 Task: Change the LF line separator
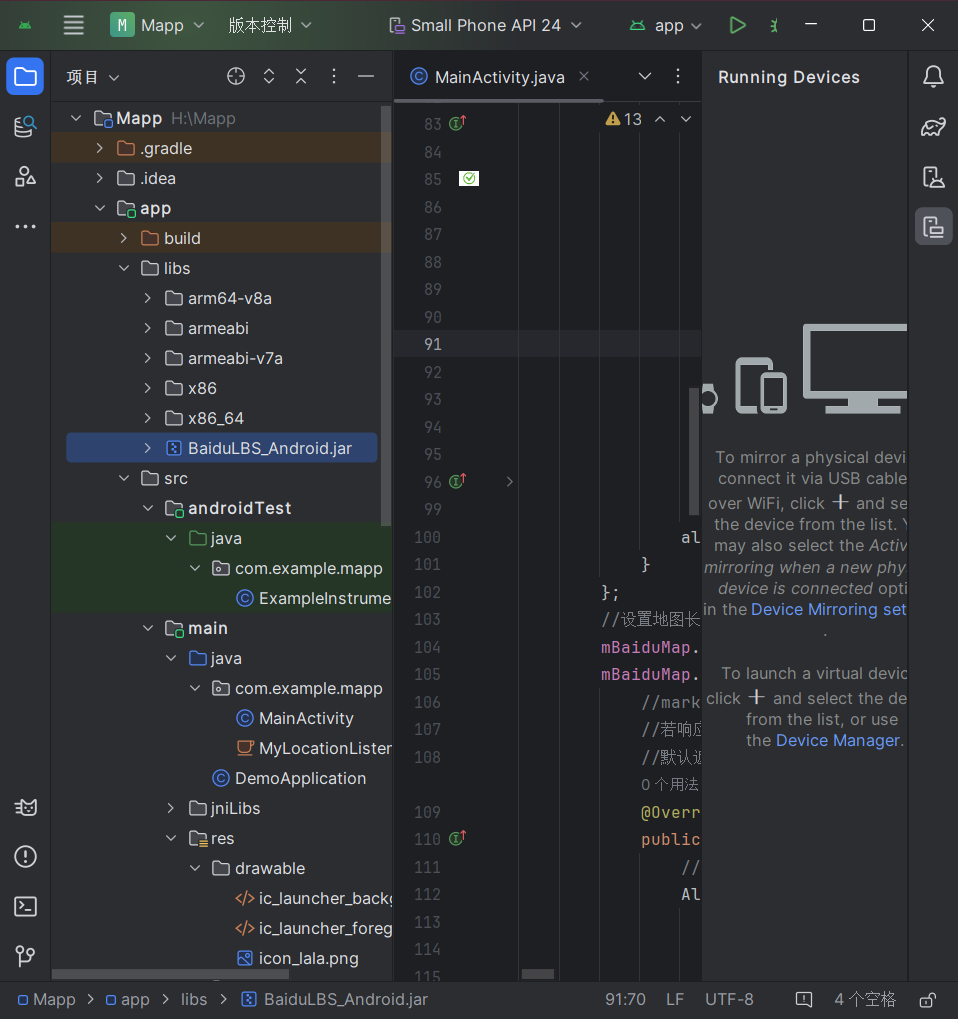[x=675, y=1000]
